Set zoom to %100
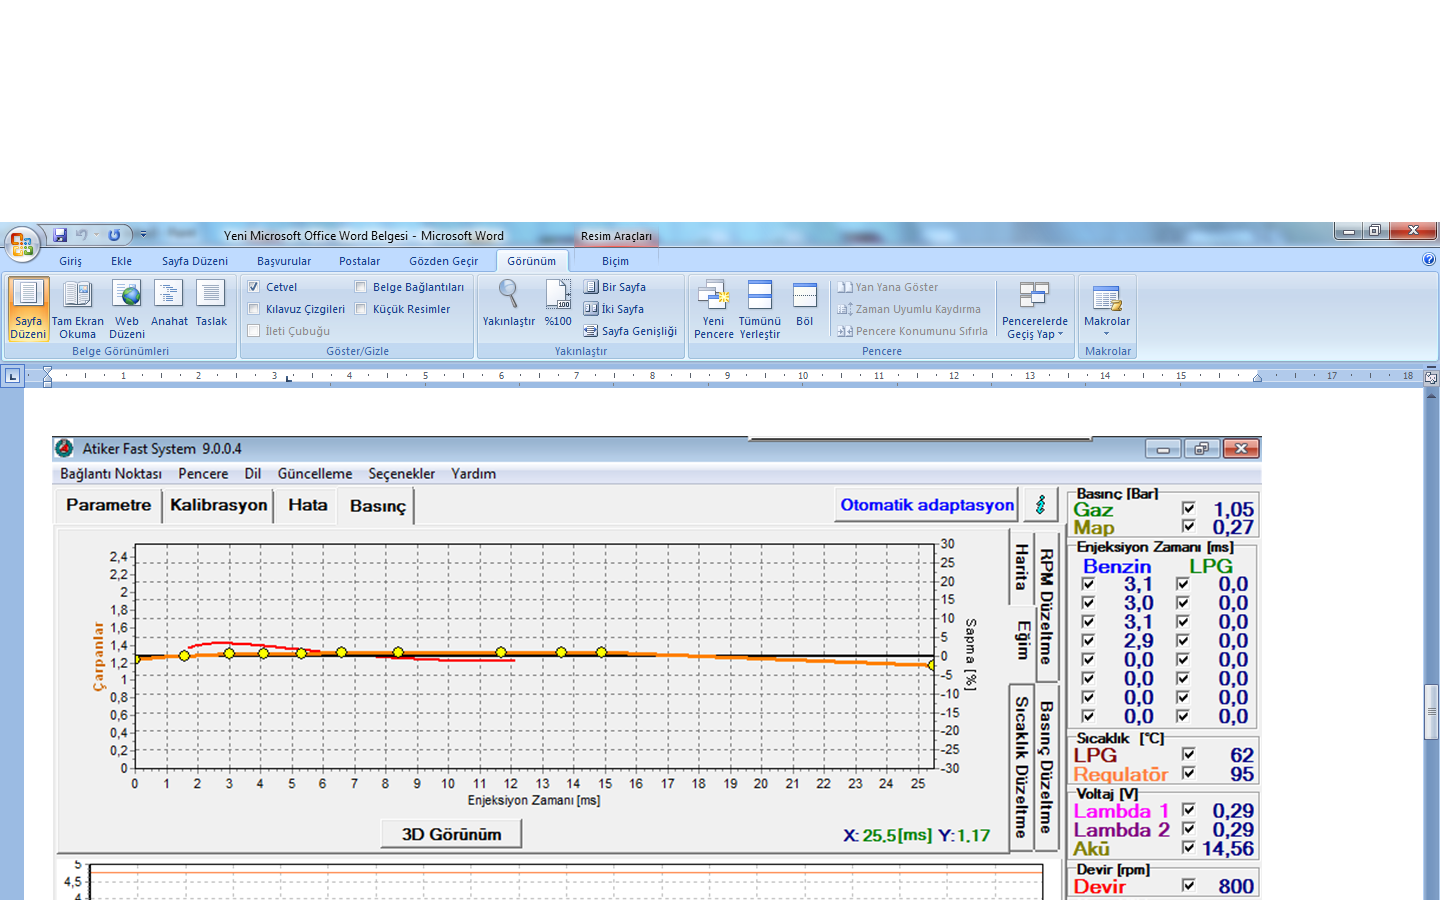The width and height of the screenshot is (1440, 900). 558,304
